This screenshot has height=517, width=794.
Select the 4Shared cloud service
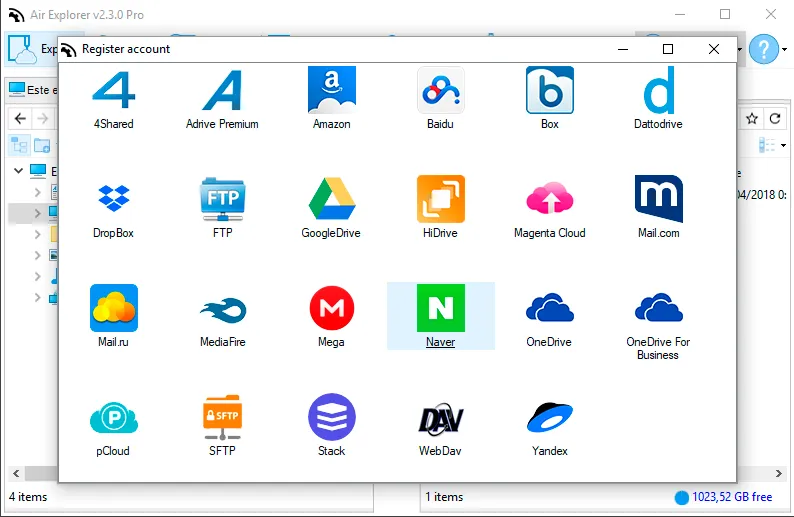113,99
